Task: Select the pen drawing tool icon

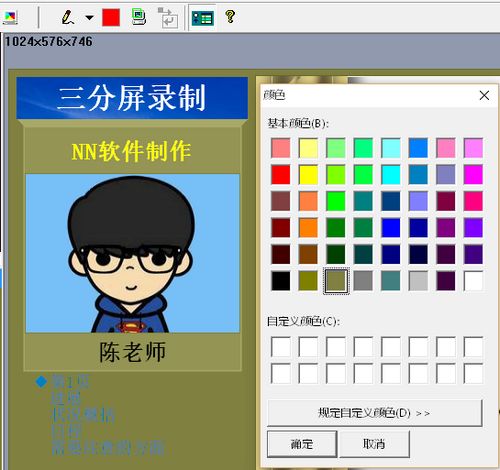Action: pos(68,17)
